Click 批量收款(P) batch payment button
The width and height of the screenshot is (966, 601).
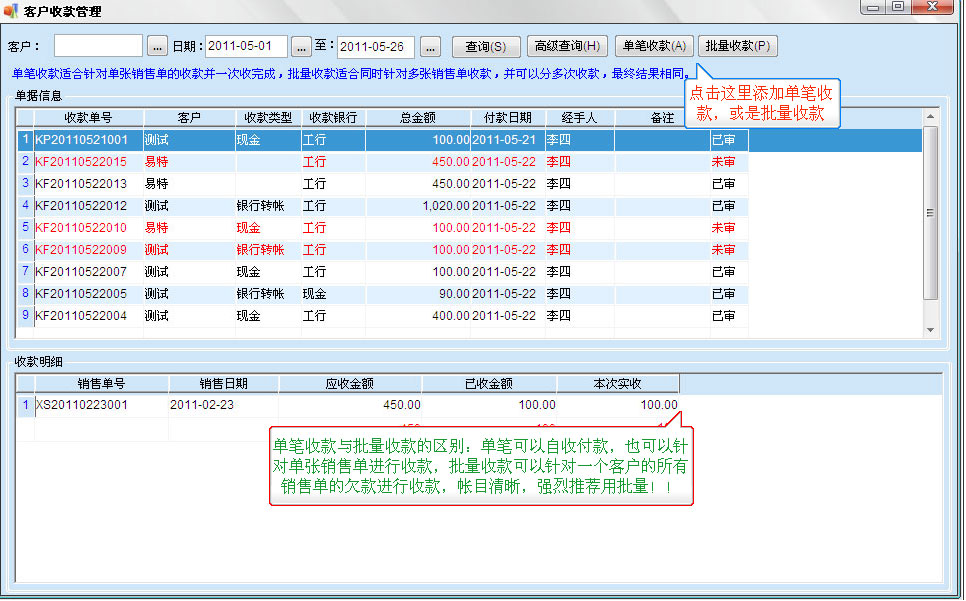(737, 46)
